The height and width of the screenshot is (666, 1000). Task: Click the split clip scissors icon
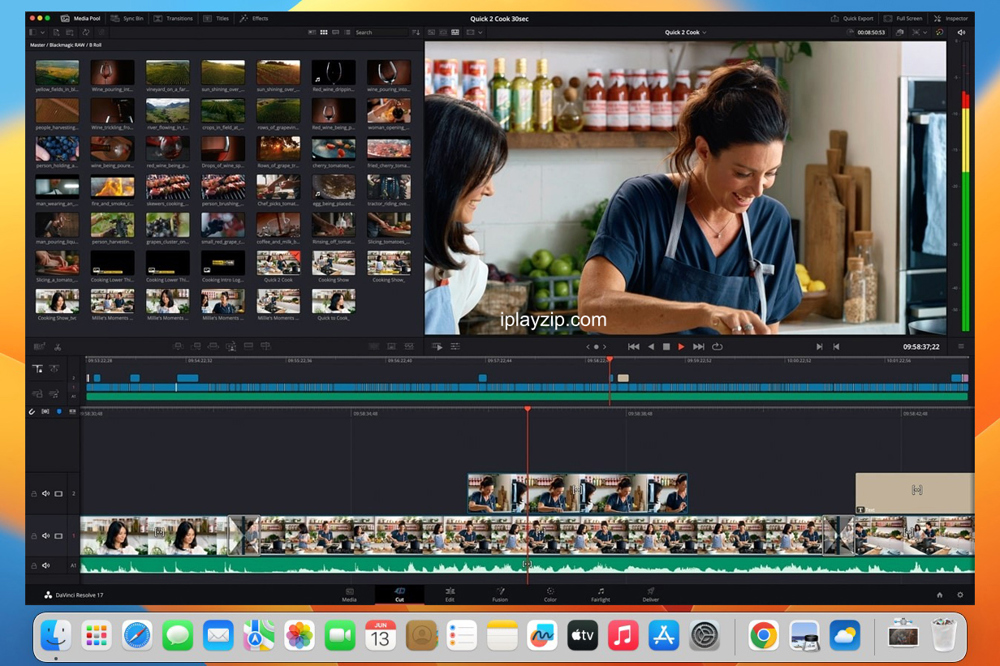tap(57, 346)
